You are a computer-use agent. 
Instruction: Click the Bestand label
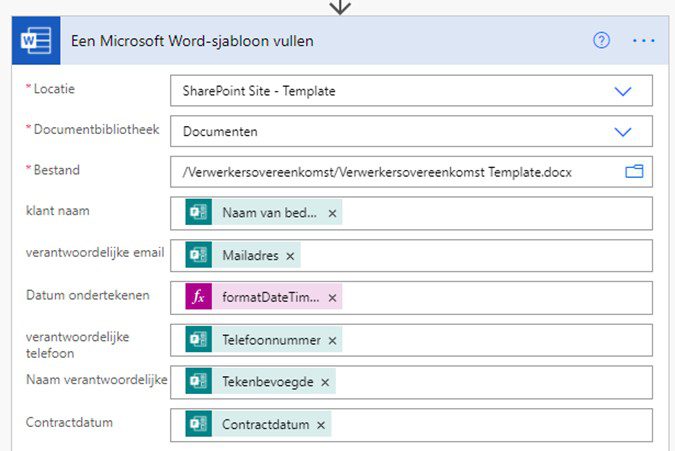click(x=57, y=170)
